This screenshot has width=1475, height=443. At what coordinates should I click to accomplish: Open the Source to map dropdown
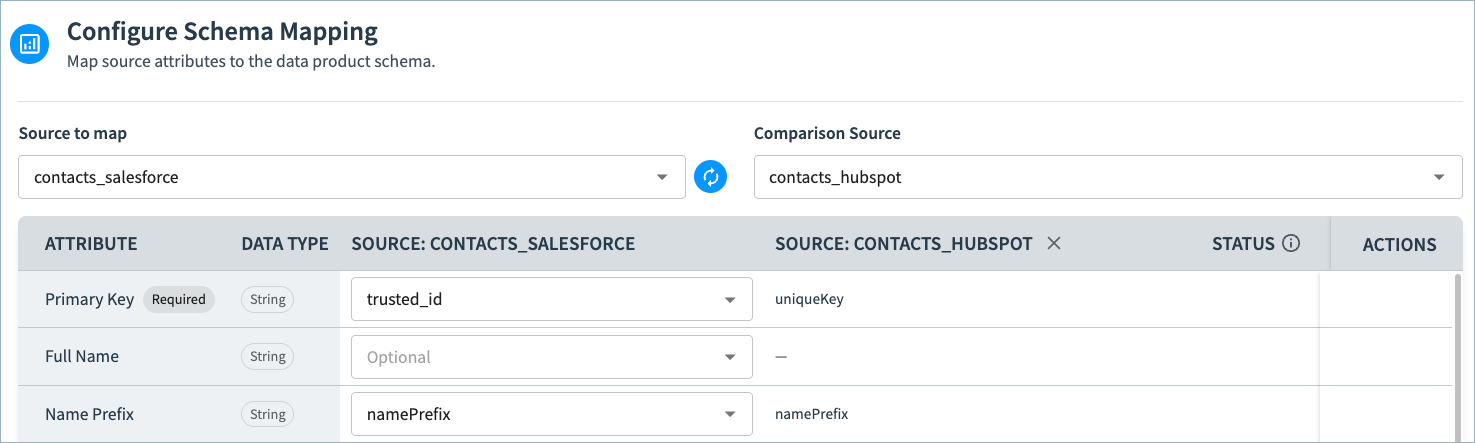tap(352, 177)
